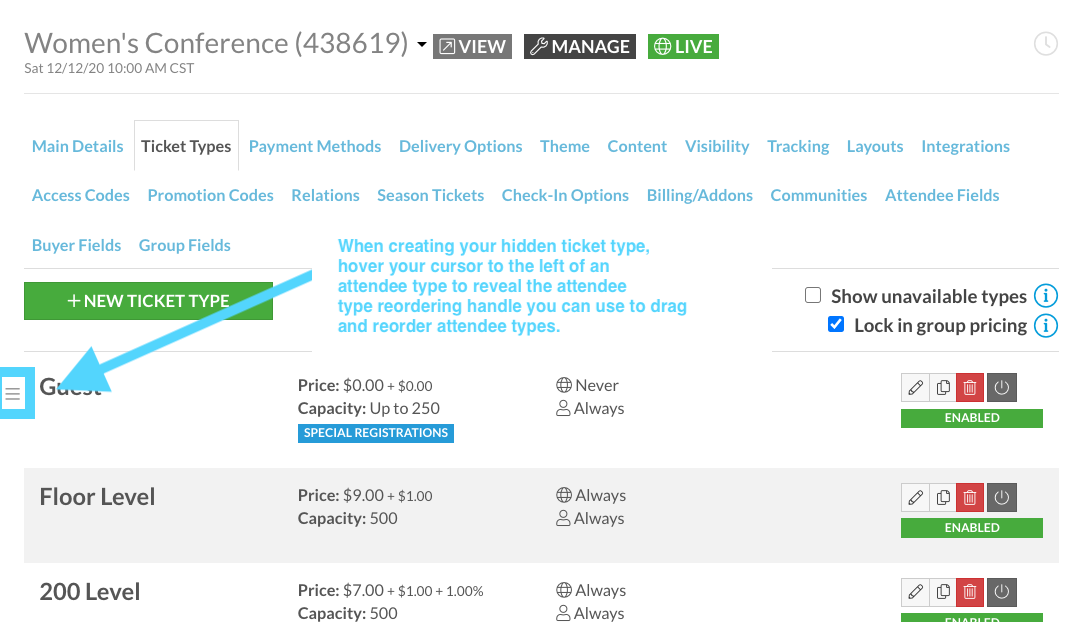Uncheck Lock in group pricing

tap(836, 324)
